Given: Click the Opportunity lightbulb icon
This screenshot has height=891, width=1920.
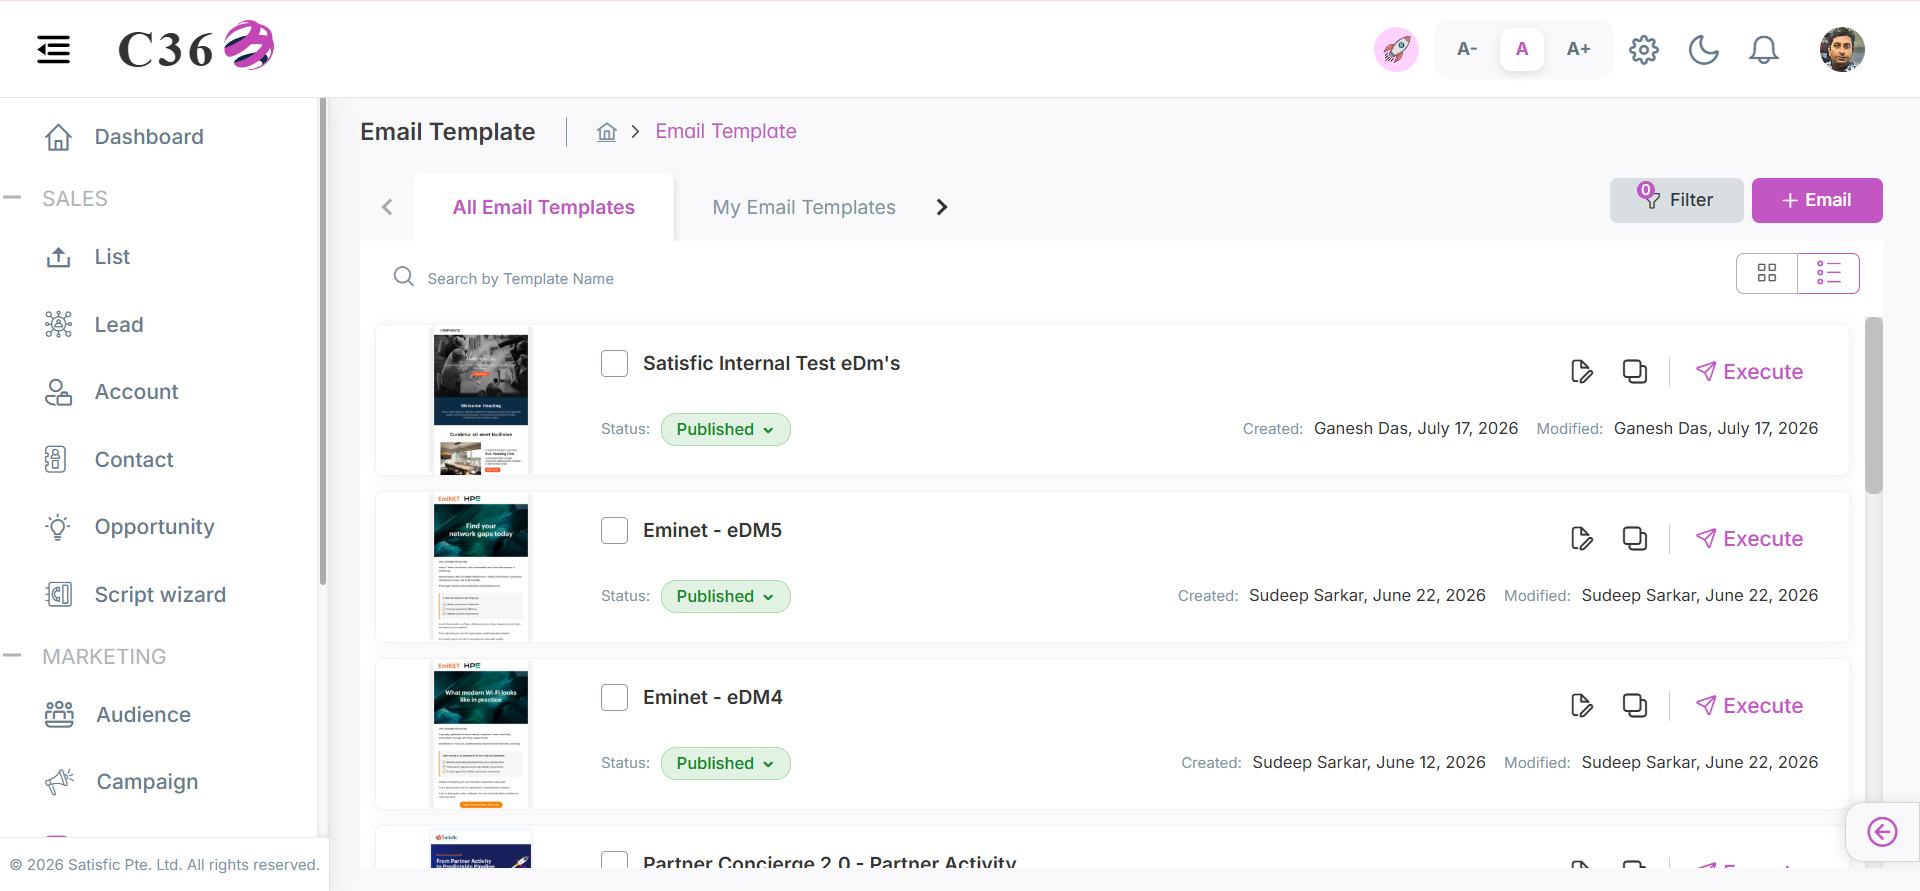Looking at the screenshot, I should tap(59, 527).
